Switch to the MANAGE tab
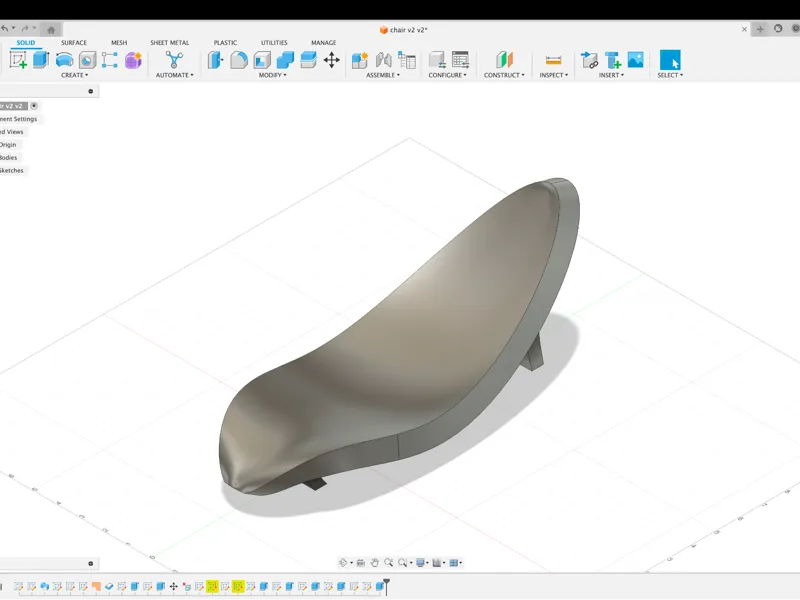 coord(323,42)
